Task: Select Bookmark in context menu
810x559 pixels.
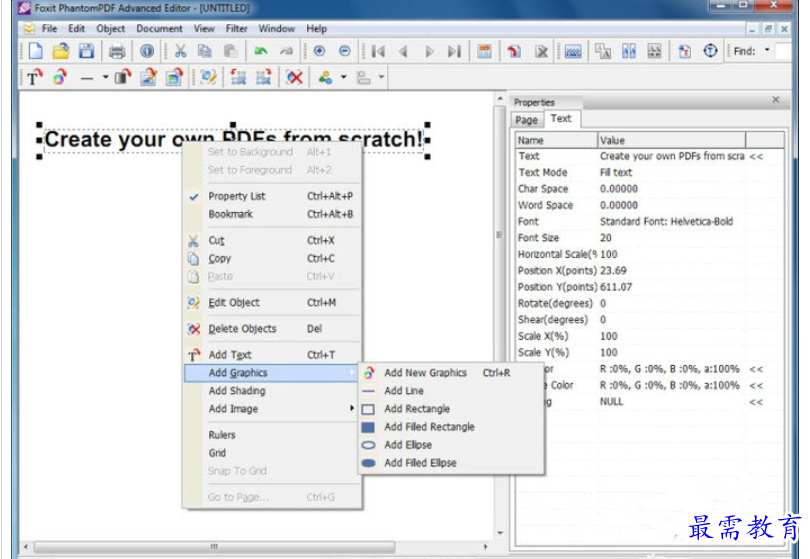Action: click(272, 214)
